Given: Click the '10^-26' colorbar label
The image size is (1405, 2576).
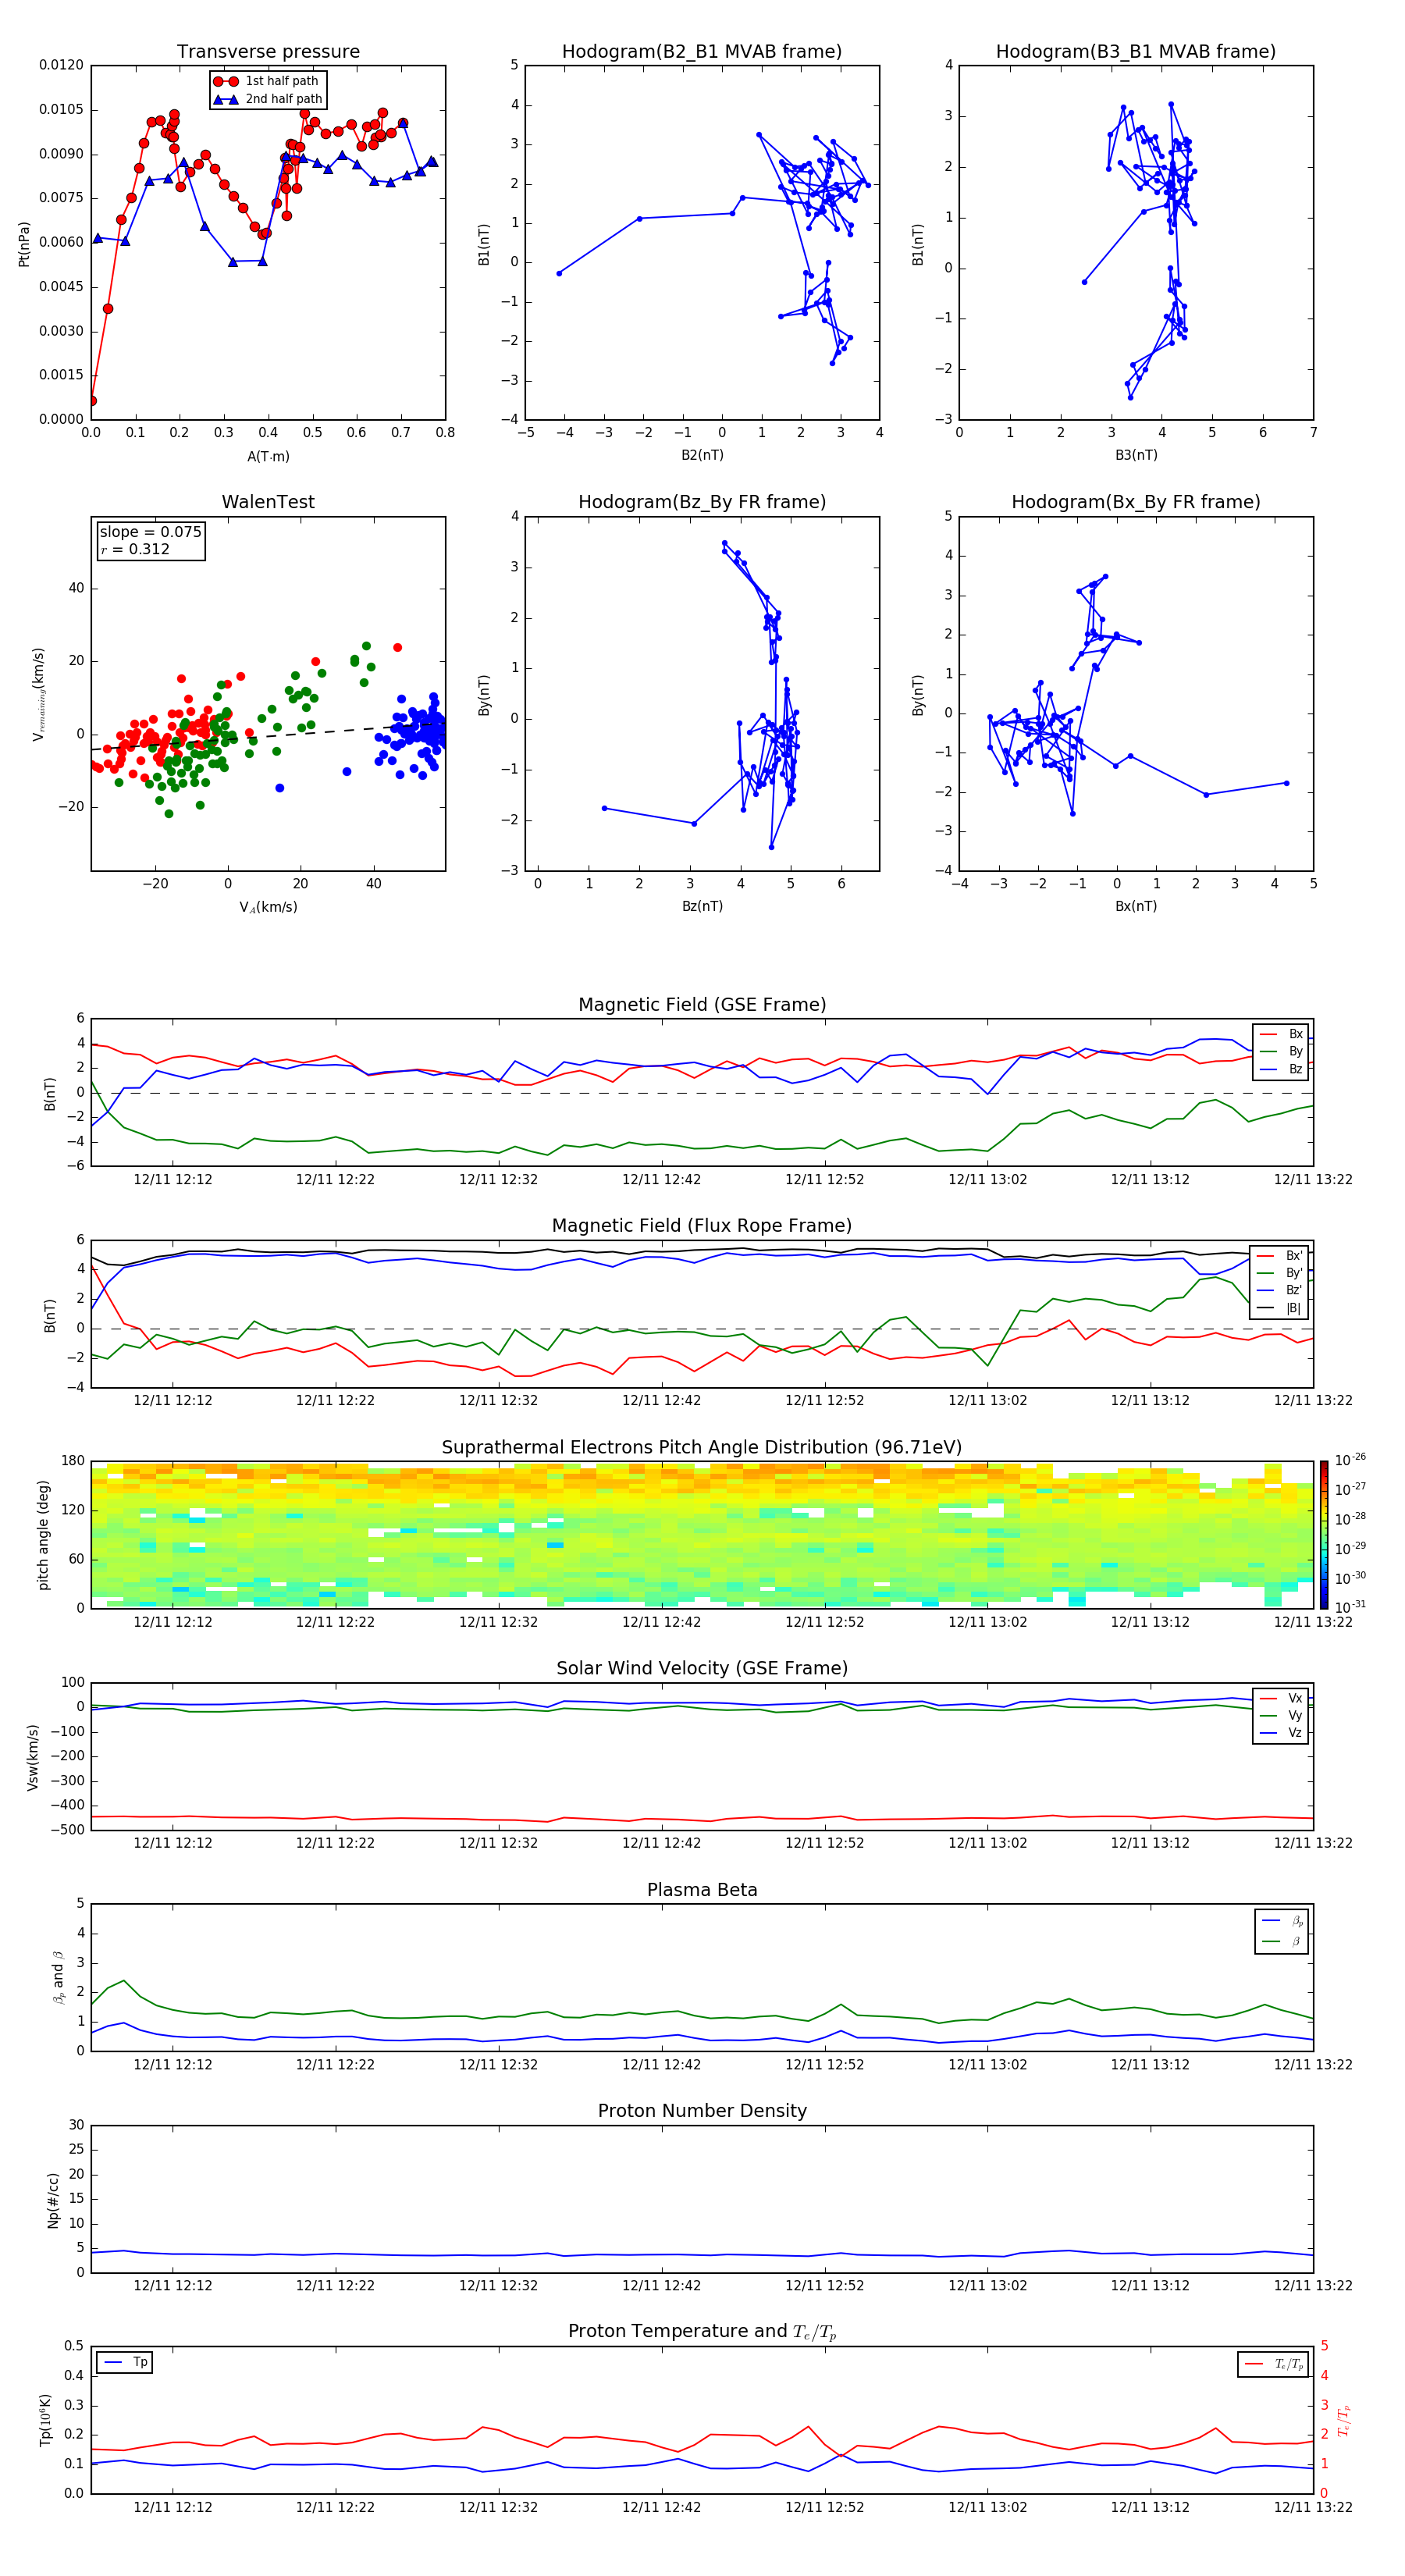Looking at the screenshot, I should 1350,1460.
